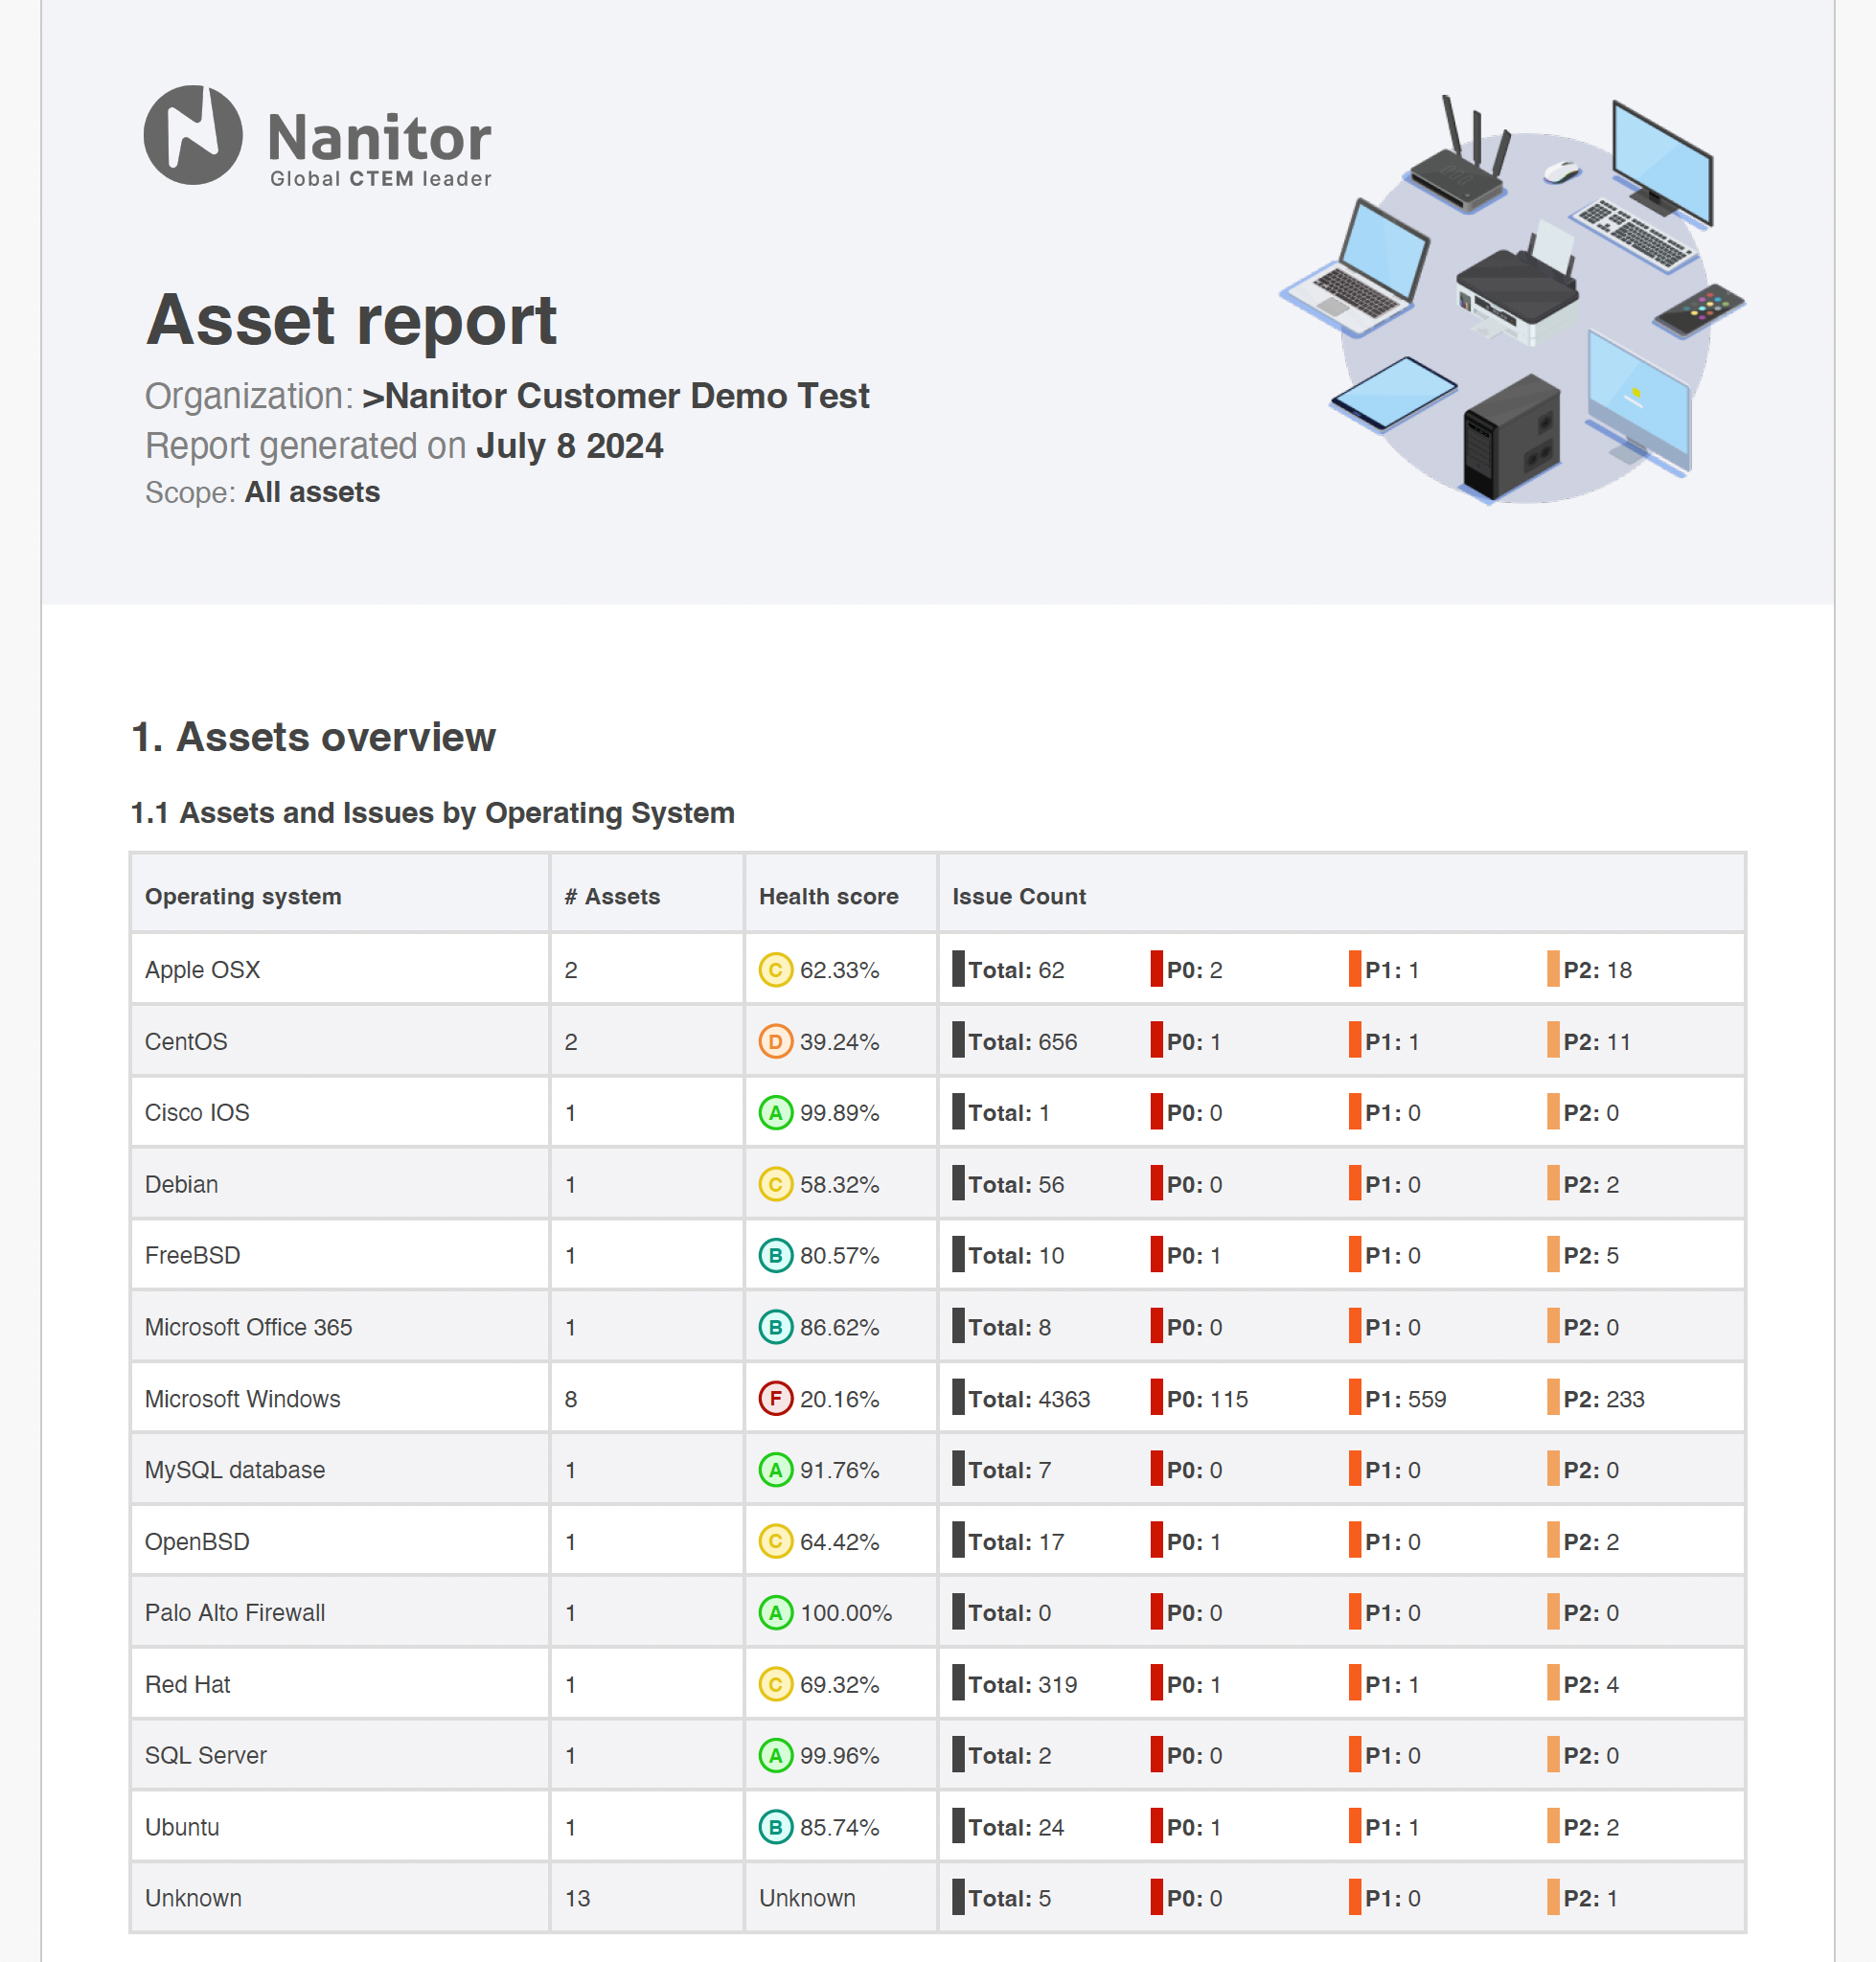Click the Ubuntu grade B health badge

click(775, 1826)
